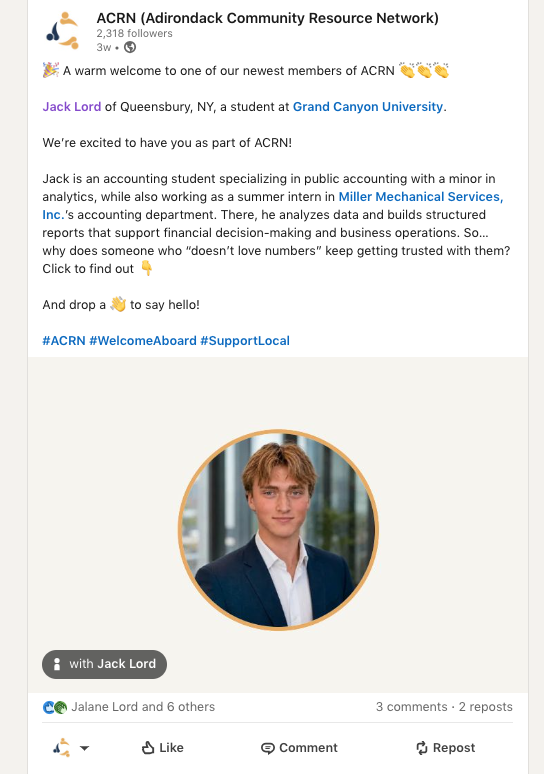Visit the Grand Canyon University link
This screenshot has height=774, width=544.
(x=368, y=107)
